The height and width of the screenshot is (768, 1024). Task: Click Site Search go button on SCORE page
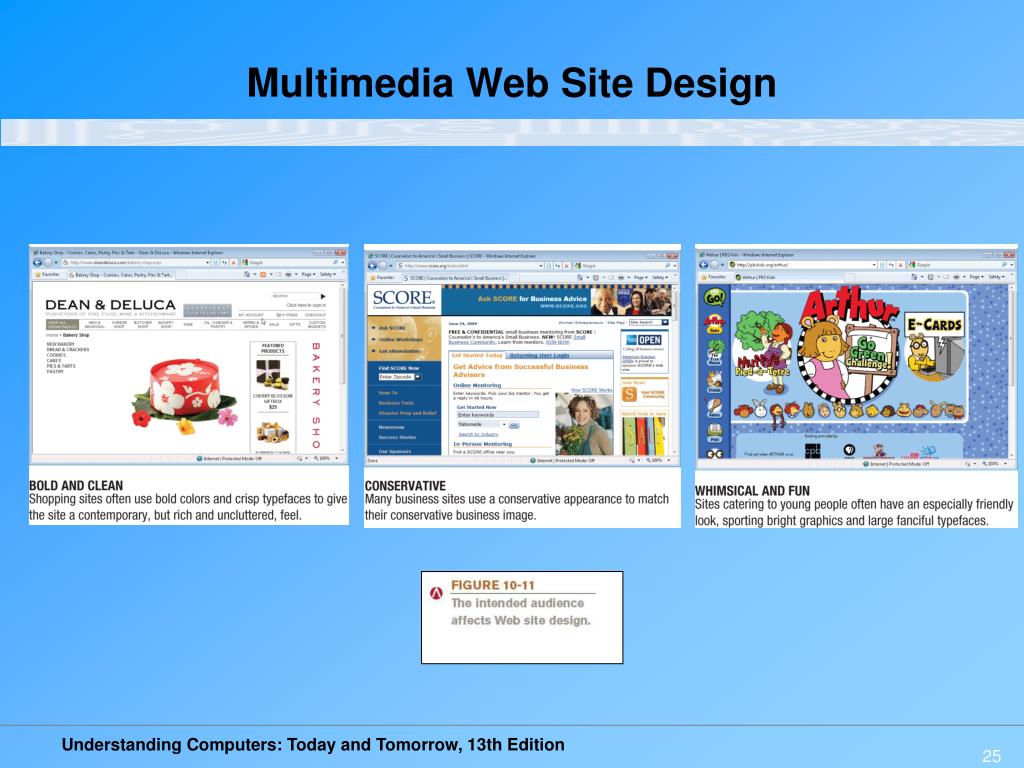[x=665, y=322]
